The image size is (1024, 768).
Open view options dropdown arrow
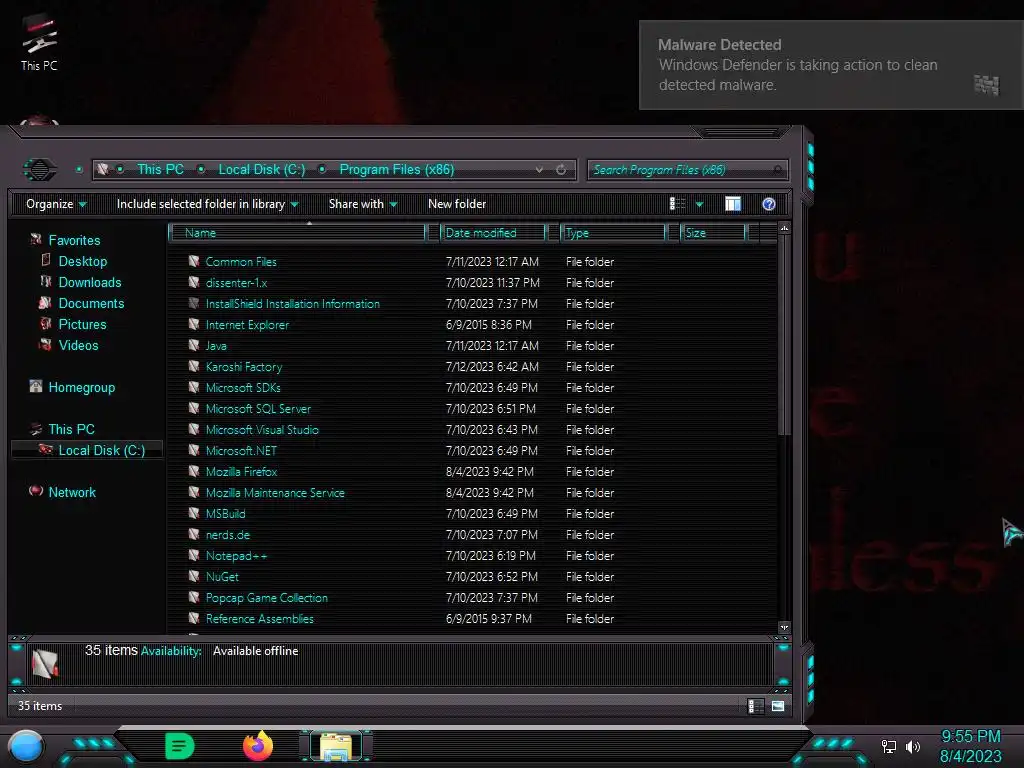click(x=699, y=204)
